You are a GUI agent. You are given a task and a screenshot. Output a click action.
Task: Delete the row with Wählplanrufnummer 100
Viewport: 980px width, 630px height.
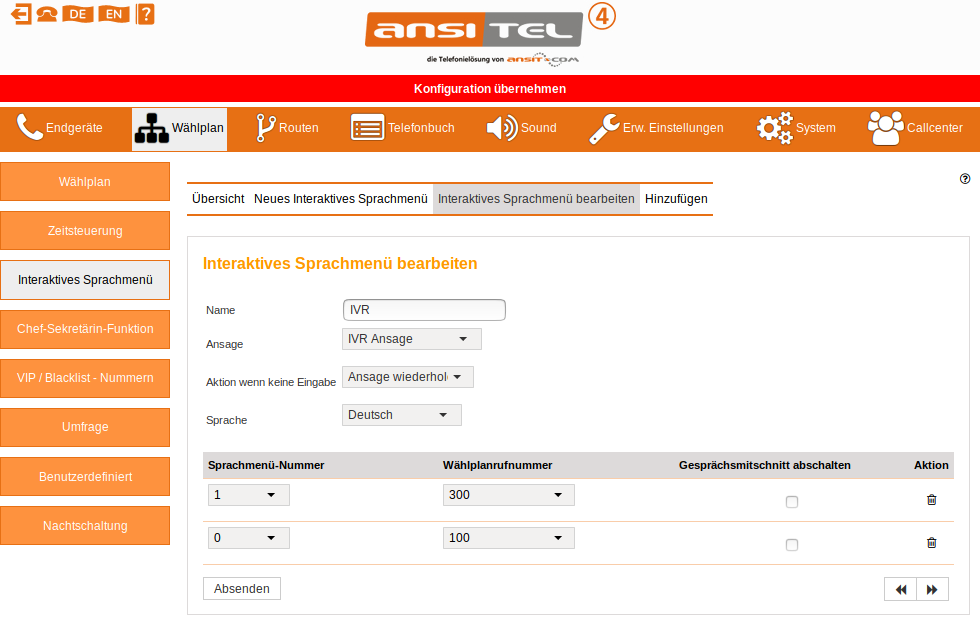coord(931,543)
